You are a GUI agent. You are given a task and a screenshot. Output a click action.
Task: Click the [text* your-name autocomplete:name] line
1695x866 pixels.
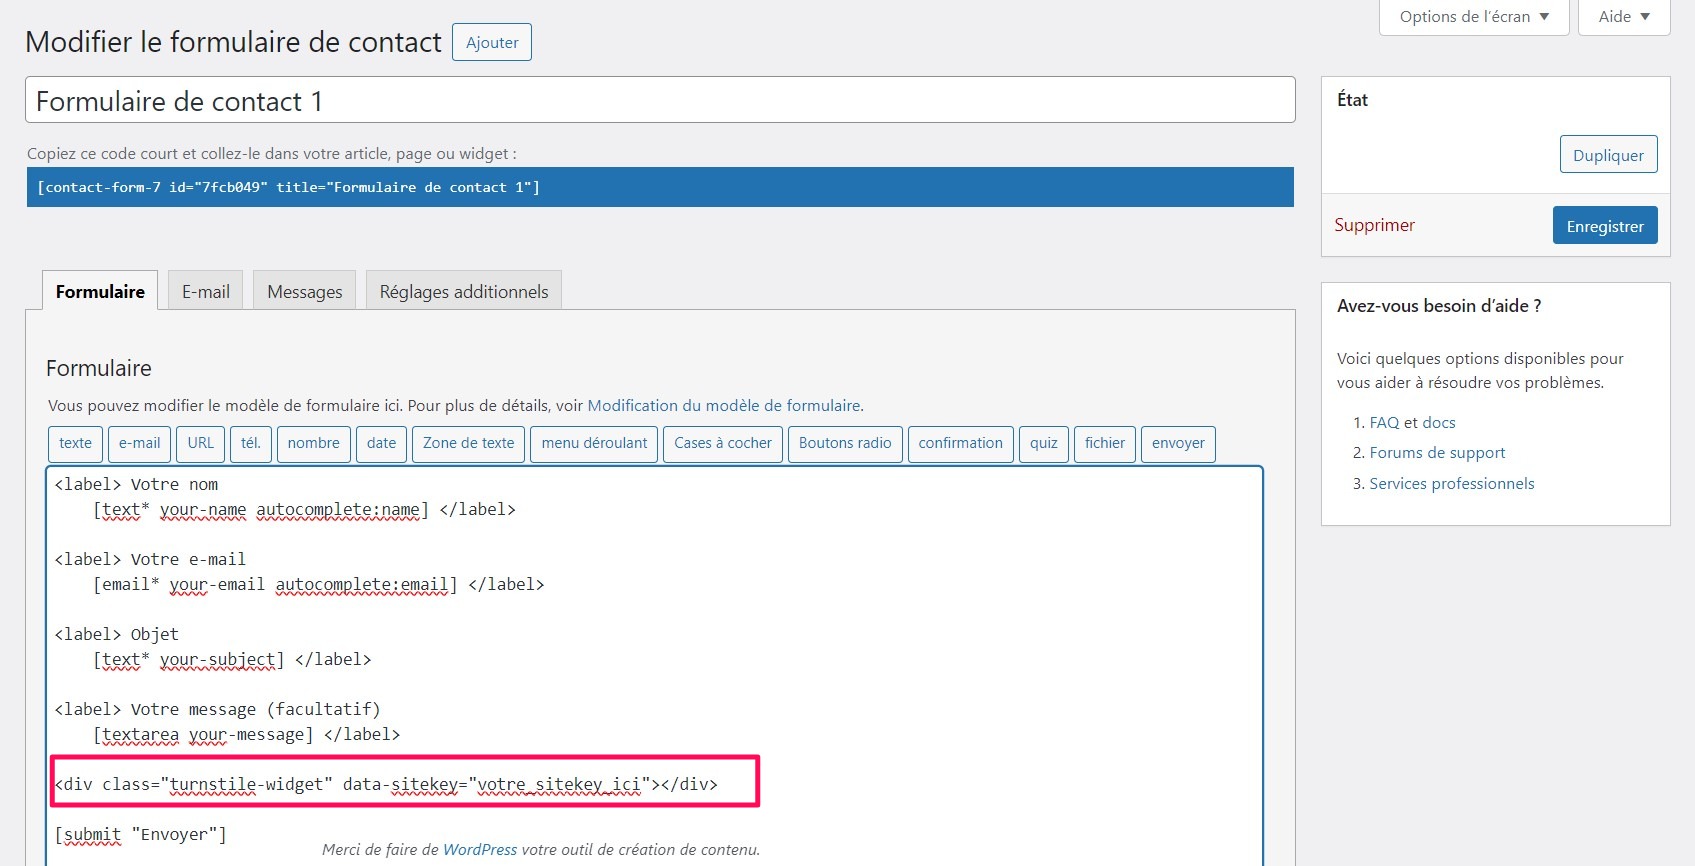[x=304, y=509]
